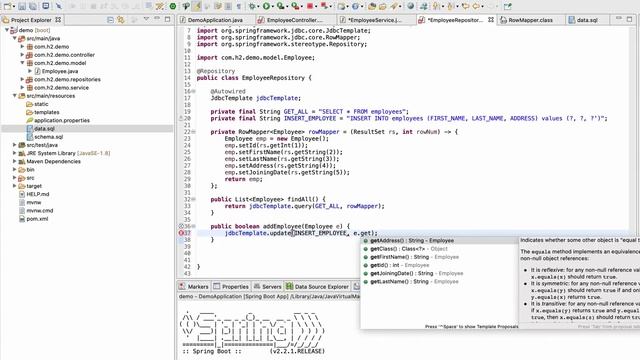Collapse the src/main/java folder
This screenshot has height=360, width=640.
coord(15,38)
